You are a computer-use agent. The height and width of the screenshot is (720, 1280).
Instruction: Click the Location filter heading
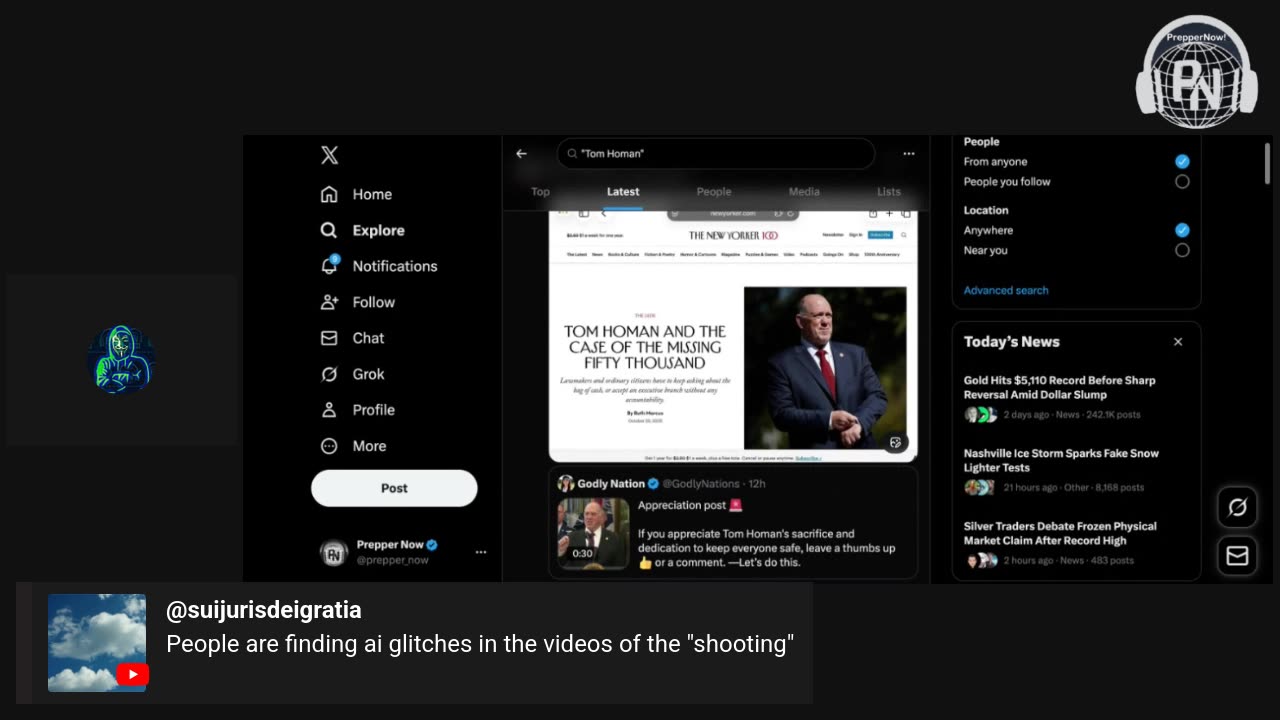pos(986,211)
